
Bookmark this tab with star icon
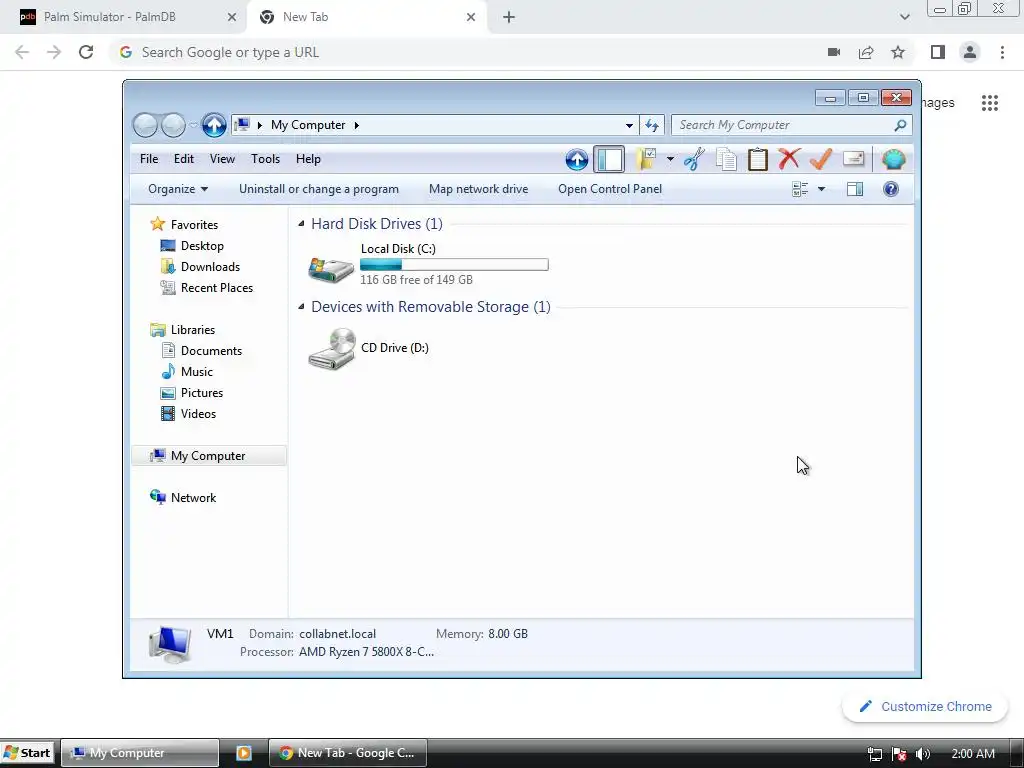[x=898, y=52]
